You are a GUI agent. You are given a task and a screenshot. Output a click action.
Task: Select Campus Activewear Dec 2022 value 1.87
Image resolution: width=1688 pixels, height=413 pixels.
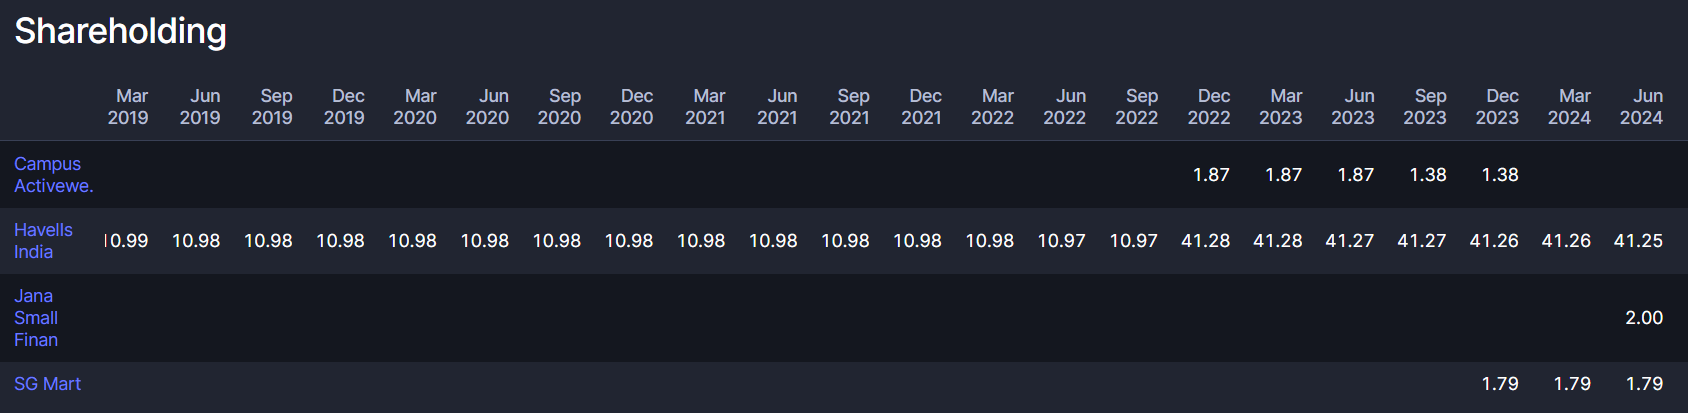pyautogui.click(x=1211, y=175)
